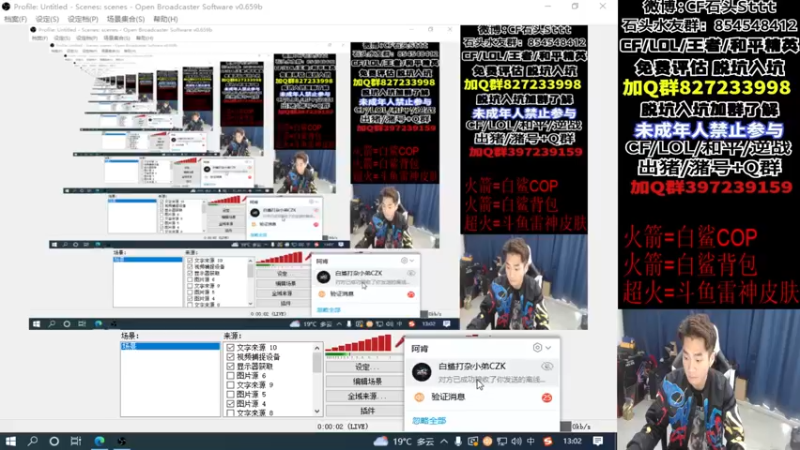Toggle the 中 input method indicator
The image size is (800, 450).
[531, 441]
